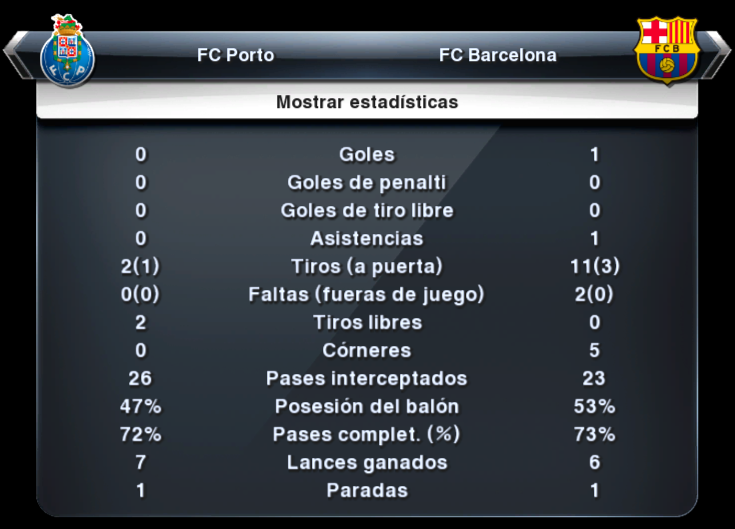Select the Tiros libres row

367,322
